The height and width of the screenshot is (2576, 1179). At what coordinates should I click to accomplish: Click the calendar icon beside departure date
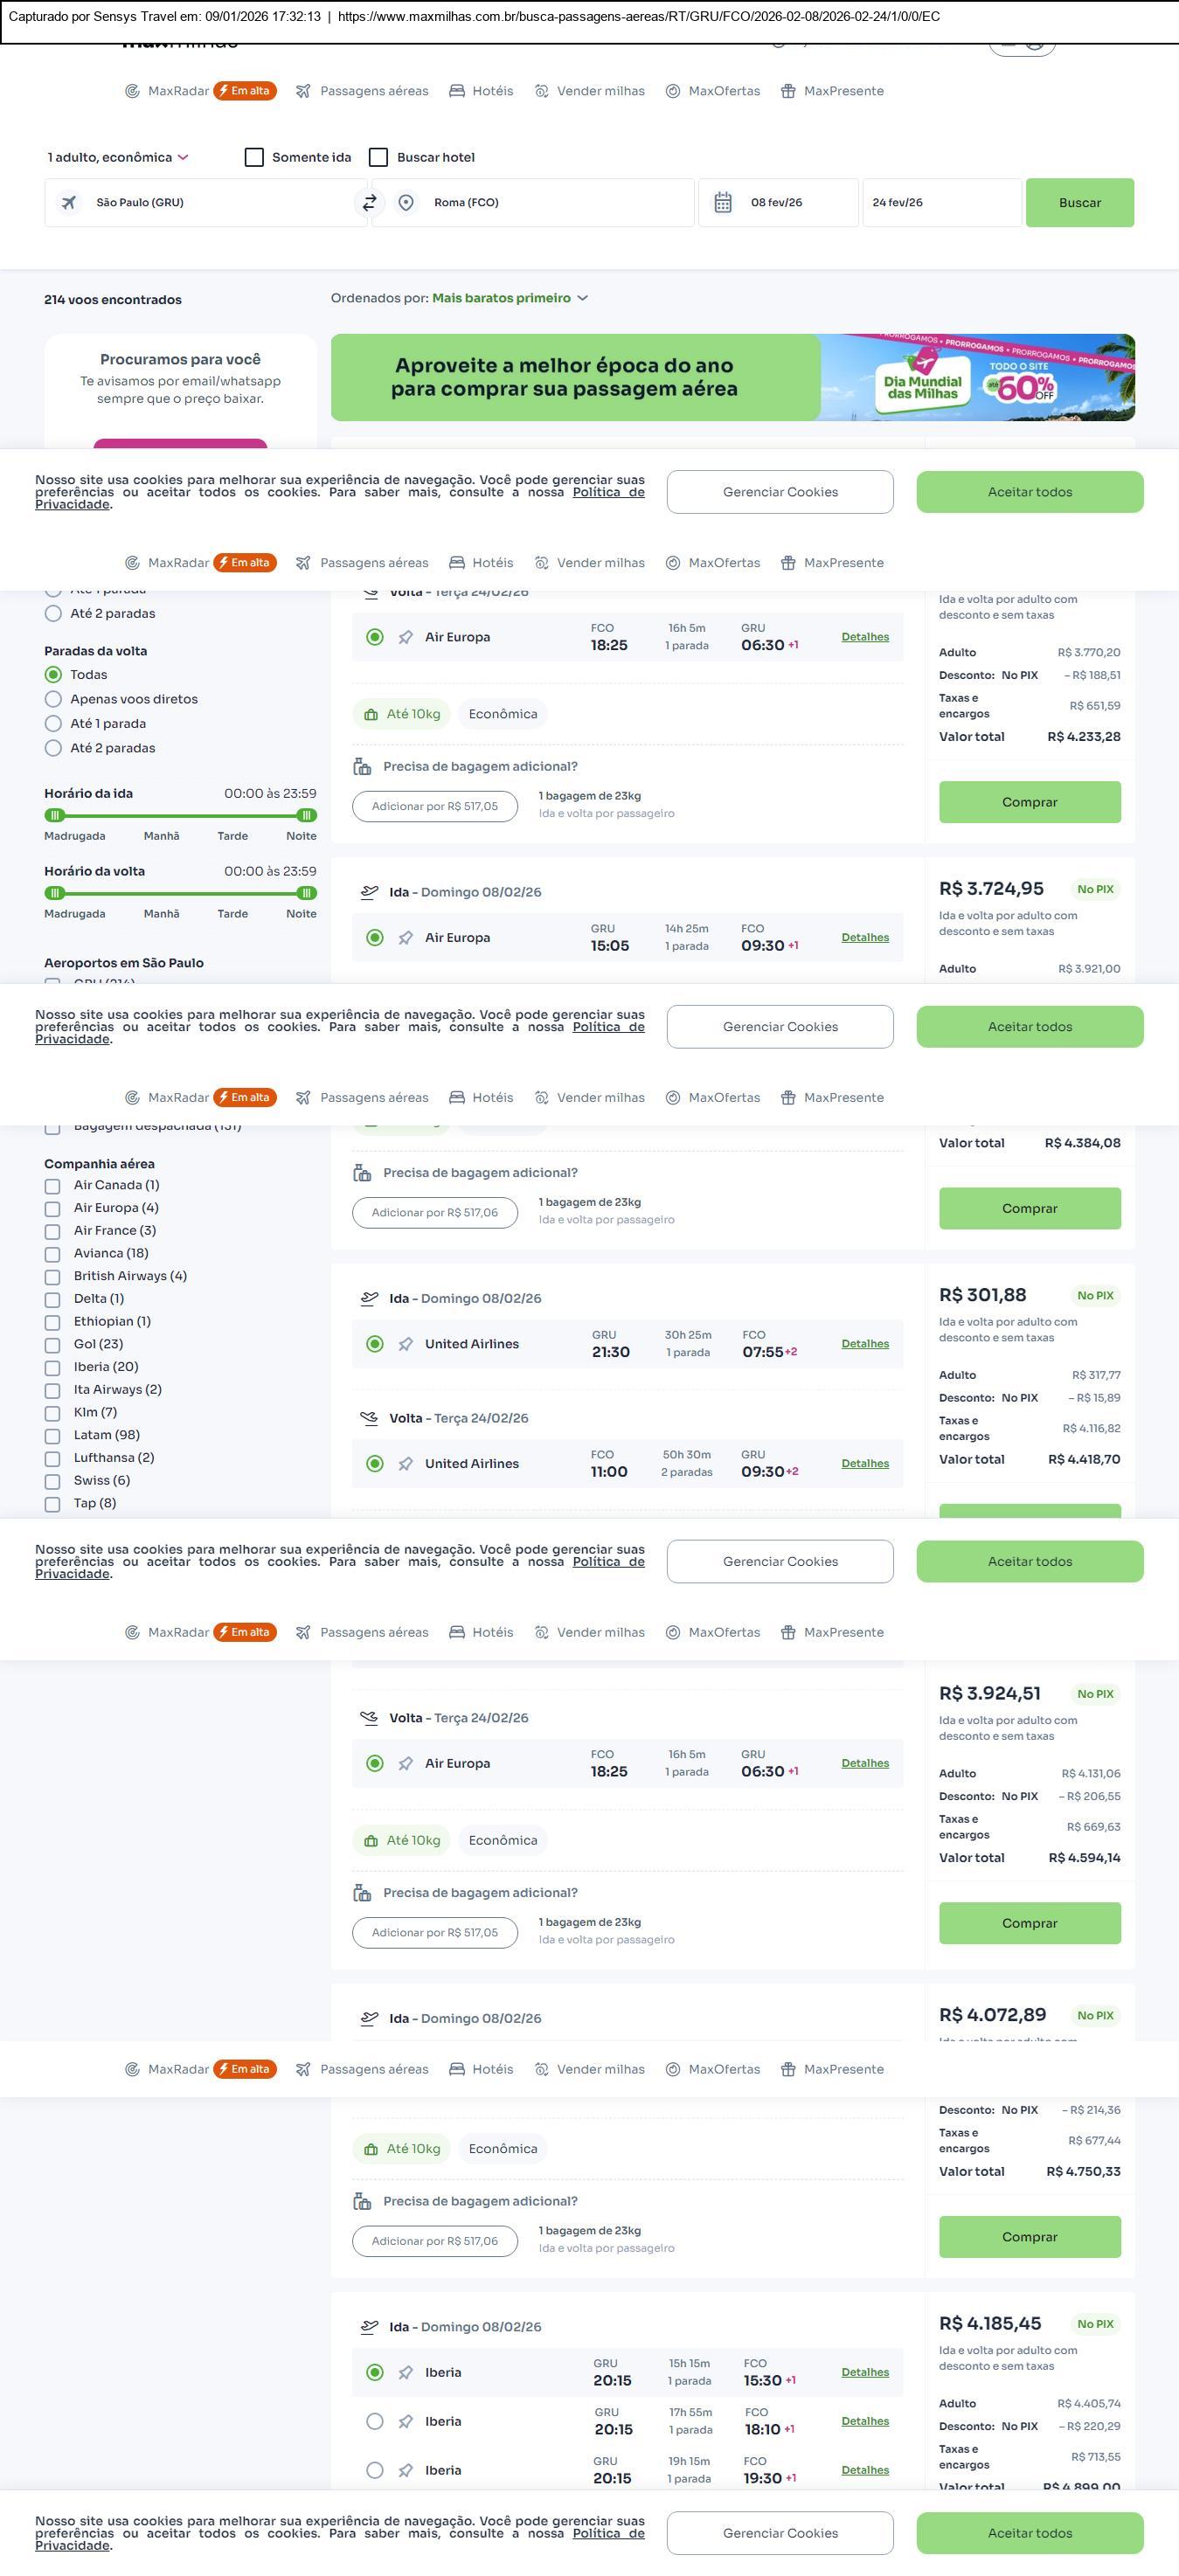[x=723, y=203]
